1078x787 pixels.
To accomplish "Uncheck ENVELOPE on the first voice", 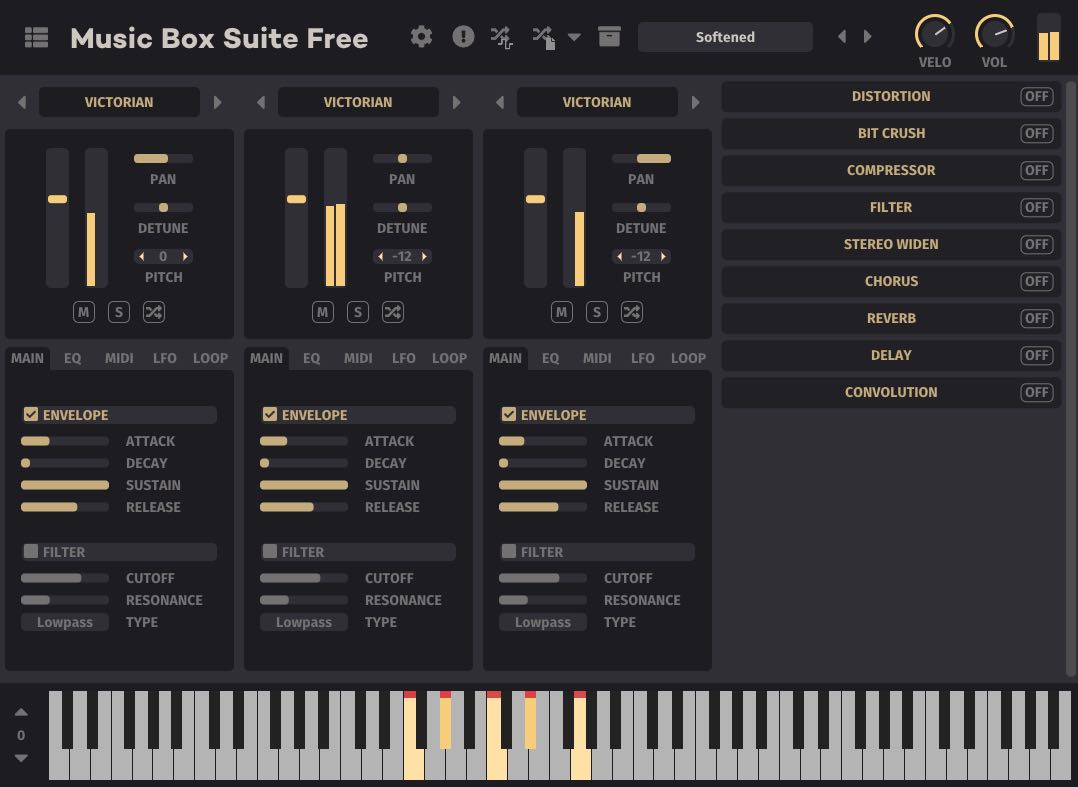I will (30, 414).
